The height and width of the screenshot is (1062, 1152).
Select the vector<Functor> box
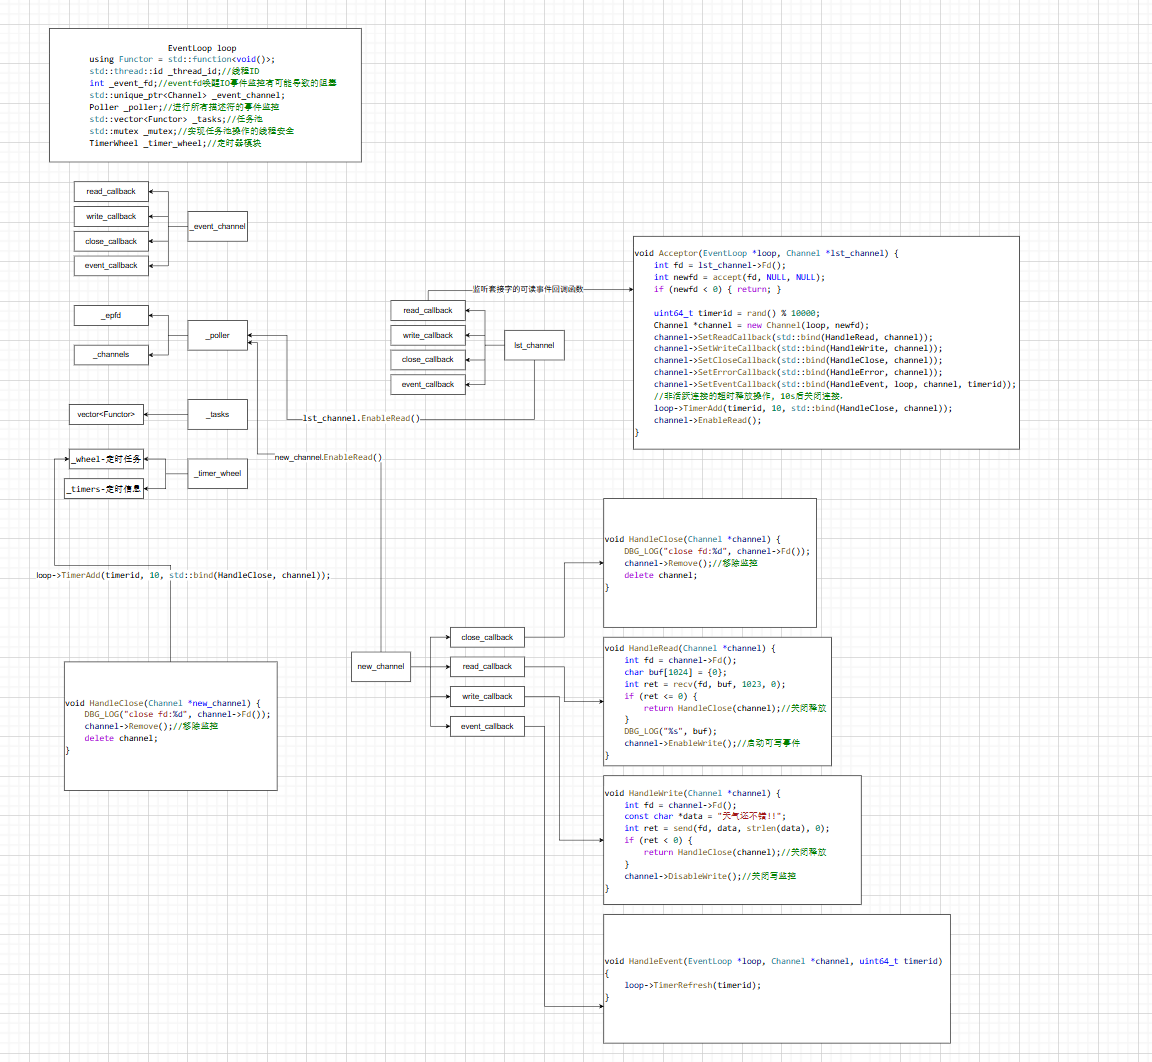point(106,414)
